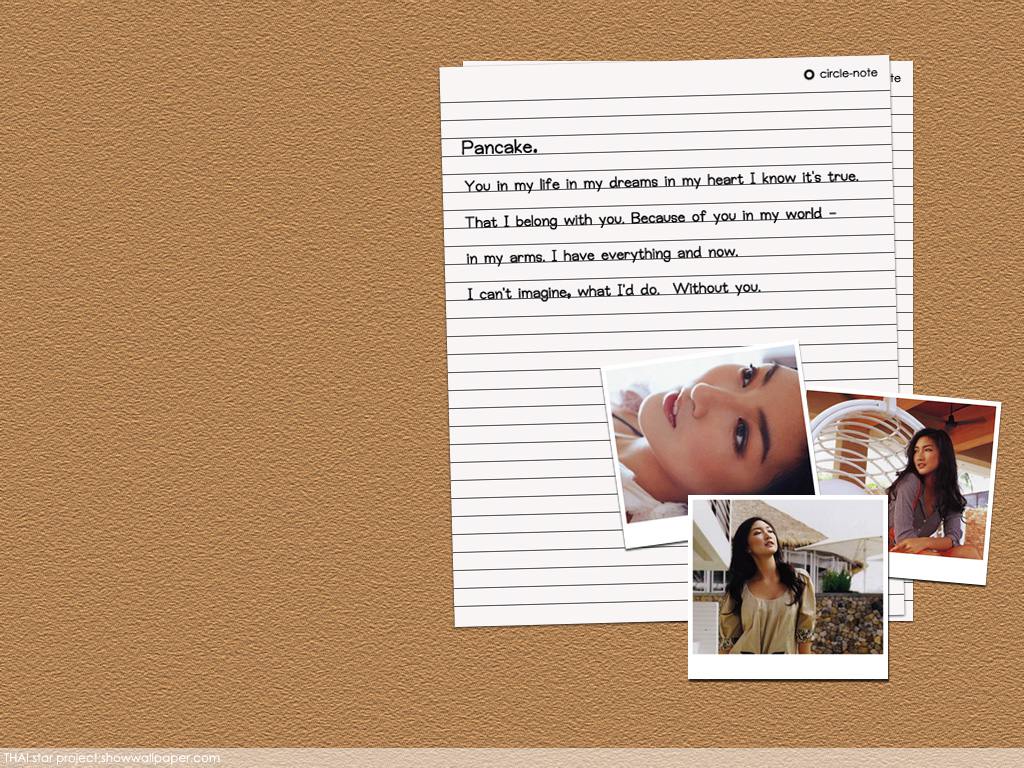
Task: Click the line 'in my arms. I have everything'
Action: (x=602, y=255)
